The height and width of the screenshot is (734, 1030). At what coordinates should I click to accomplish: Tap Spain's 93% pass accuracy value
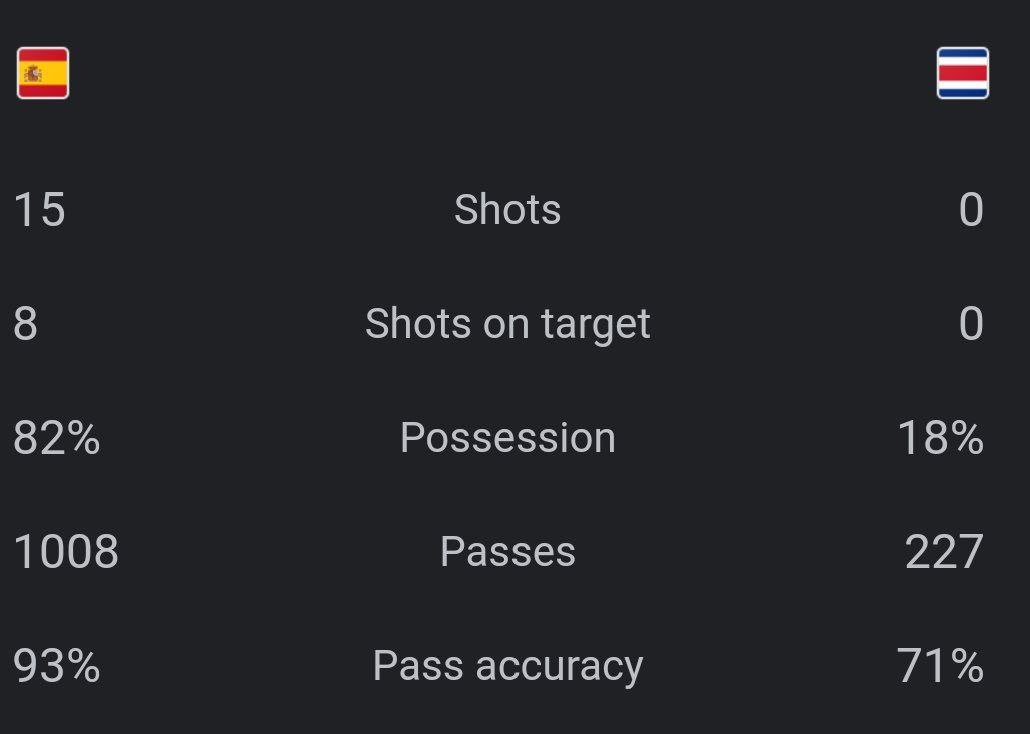[x=57, y=666]
